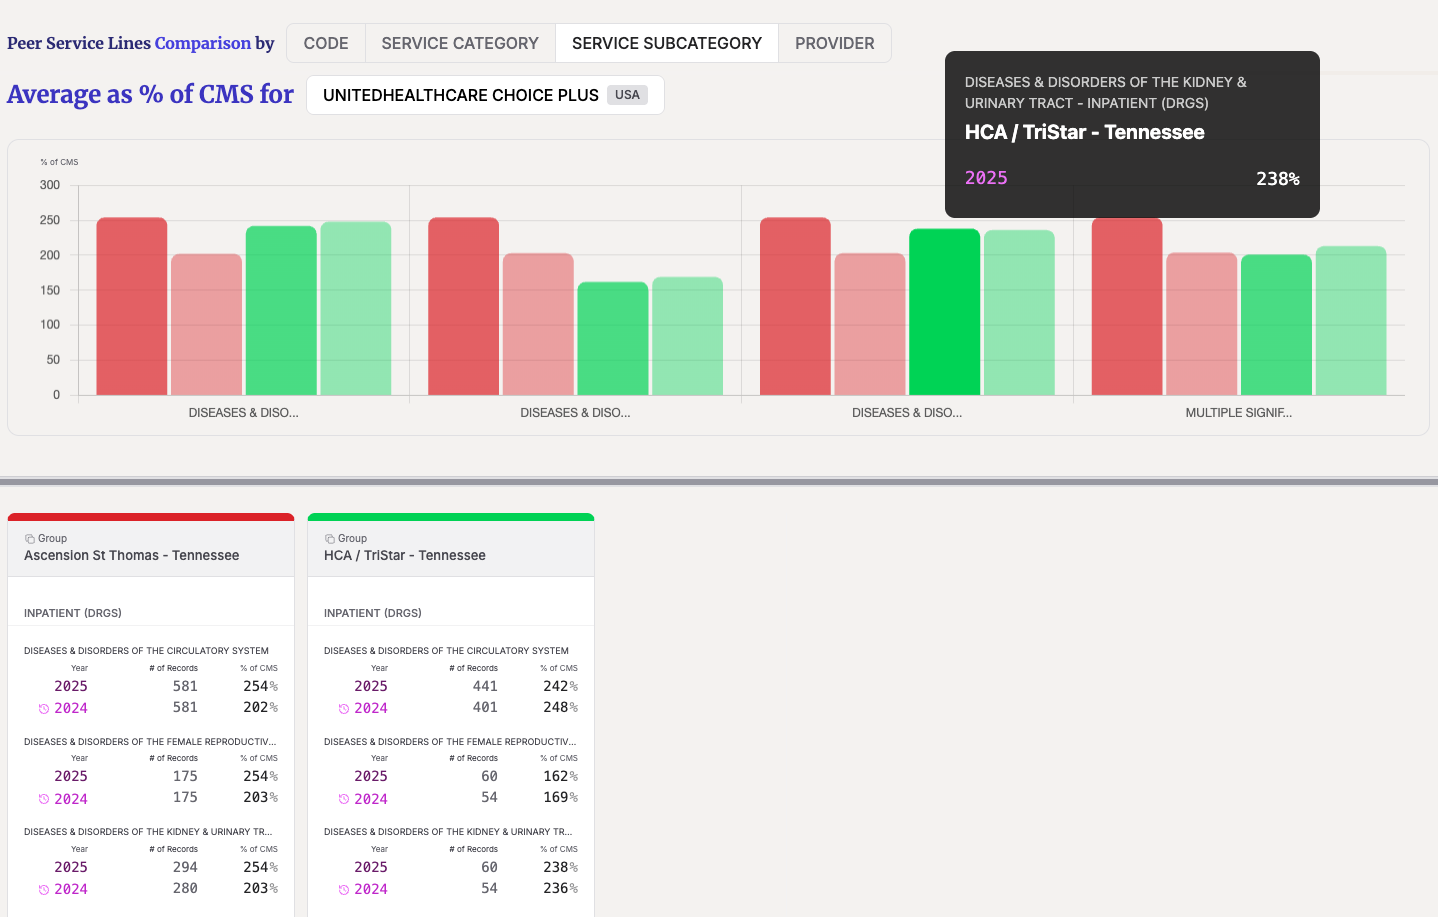Switch to the CODE tab

[326, 43]
